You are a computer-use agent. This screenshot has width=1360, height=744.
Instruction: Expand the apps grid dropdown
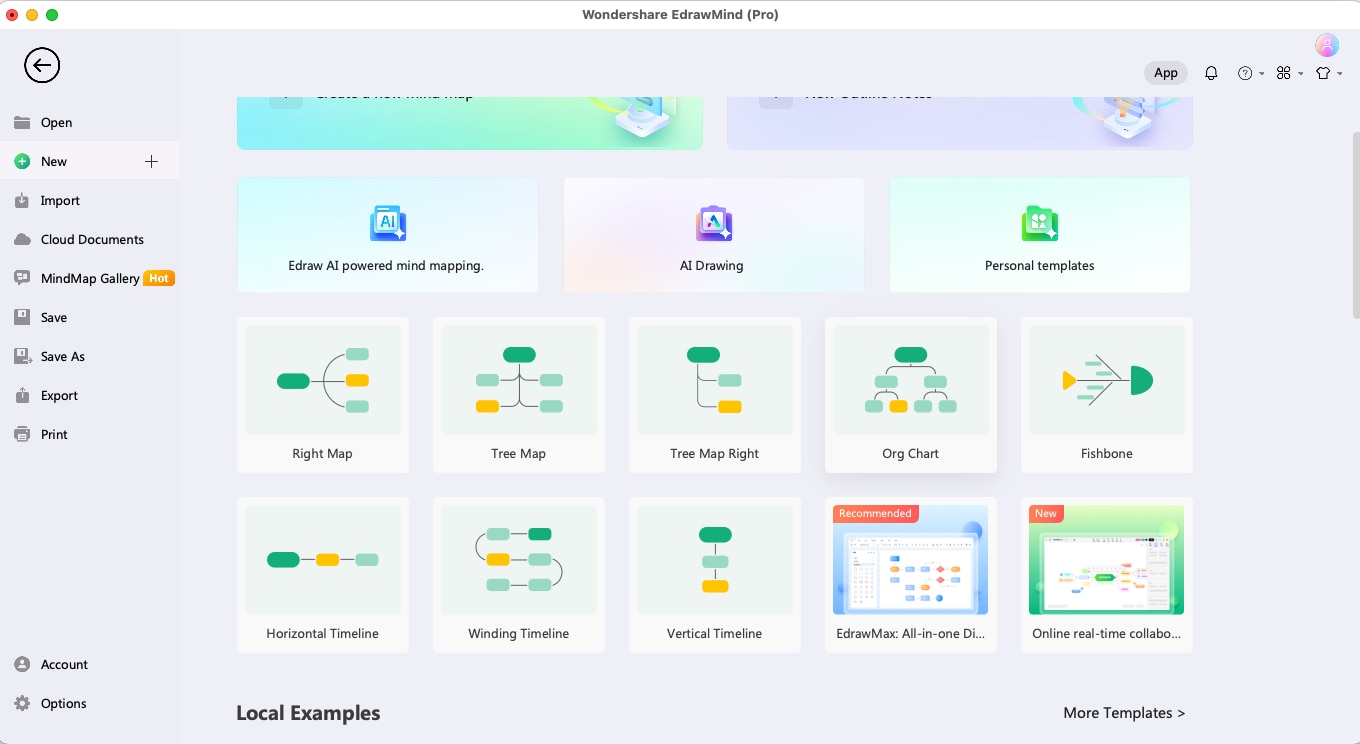tap(1290, 73)
